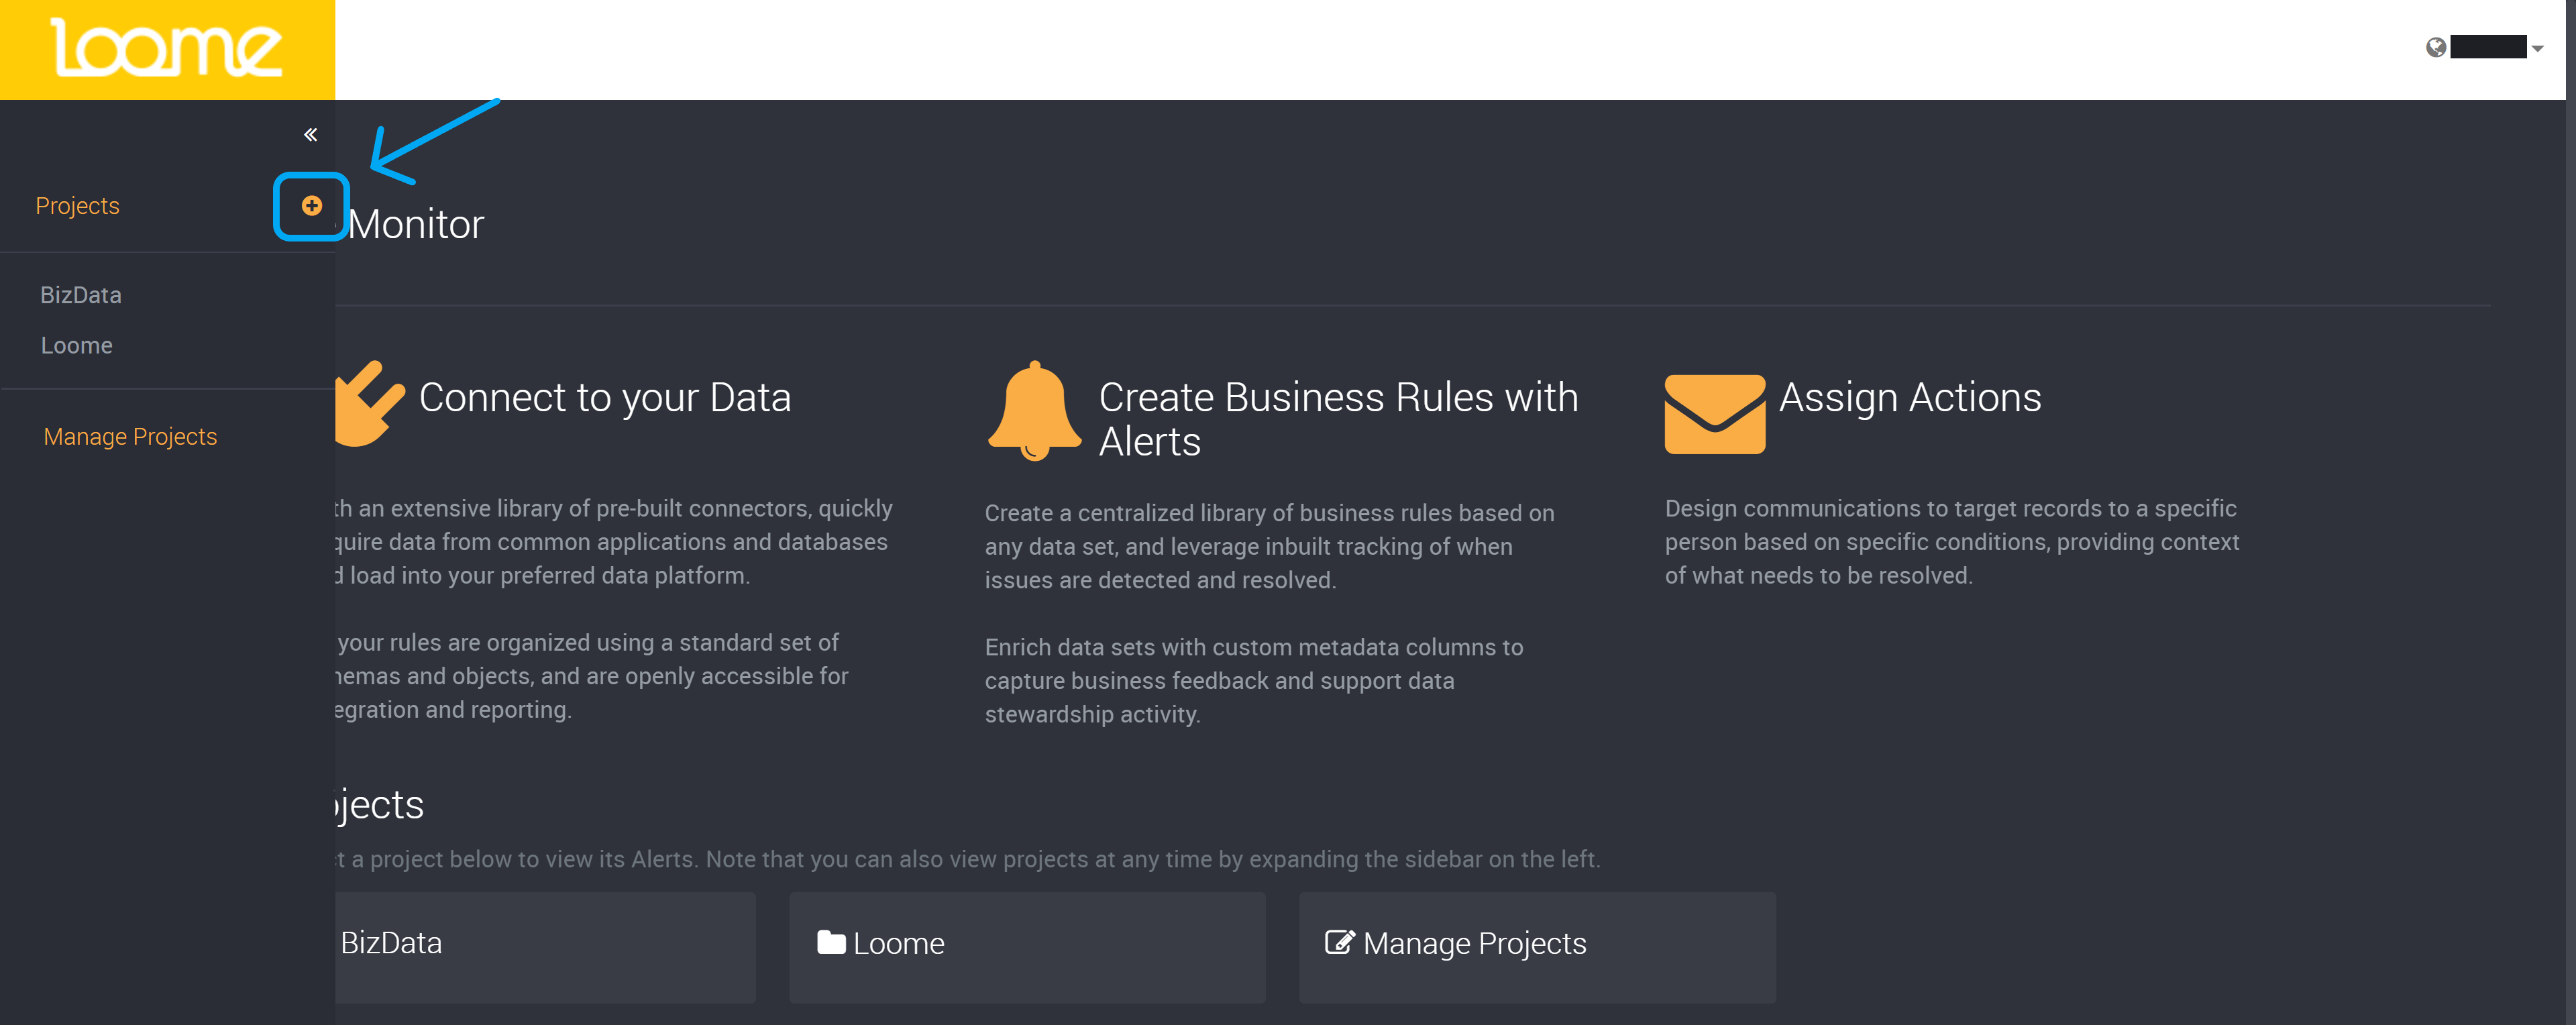Open the Projects sidebar heading
The image size is (2576, 1025).
[x=78, y=206]
